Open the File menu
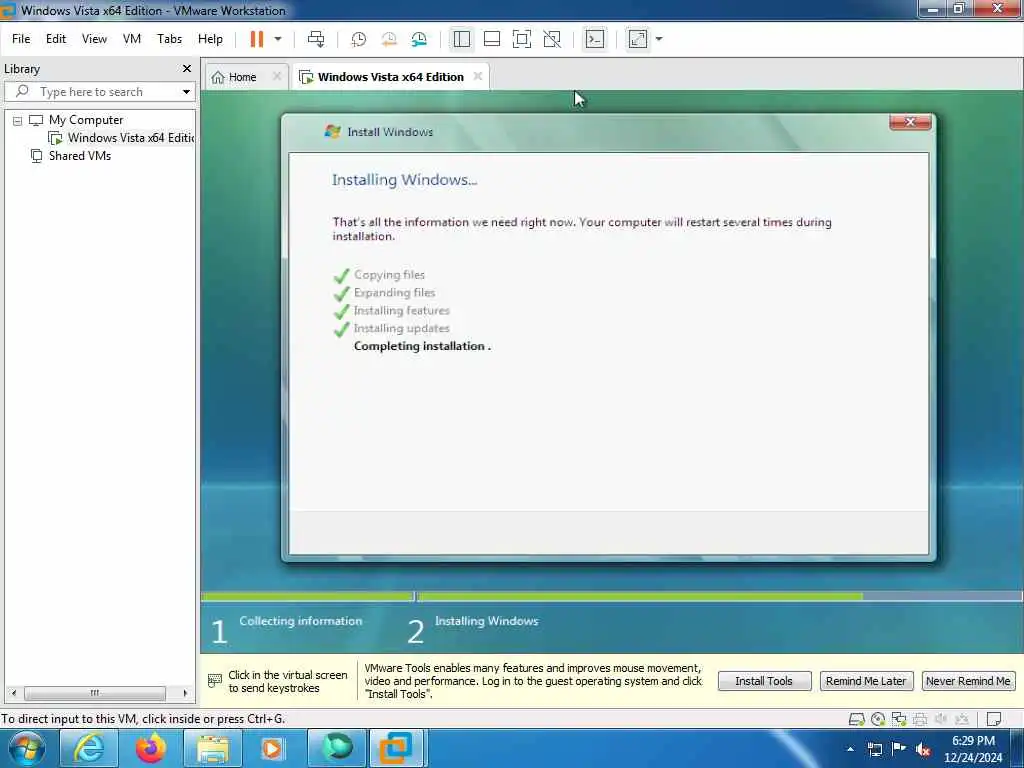The image size is (1024, 768). [x=21, y=39]
